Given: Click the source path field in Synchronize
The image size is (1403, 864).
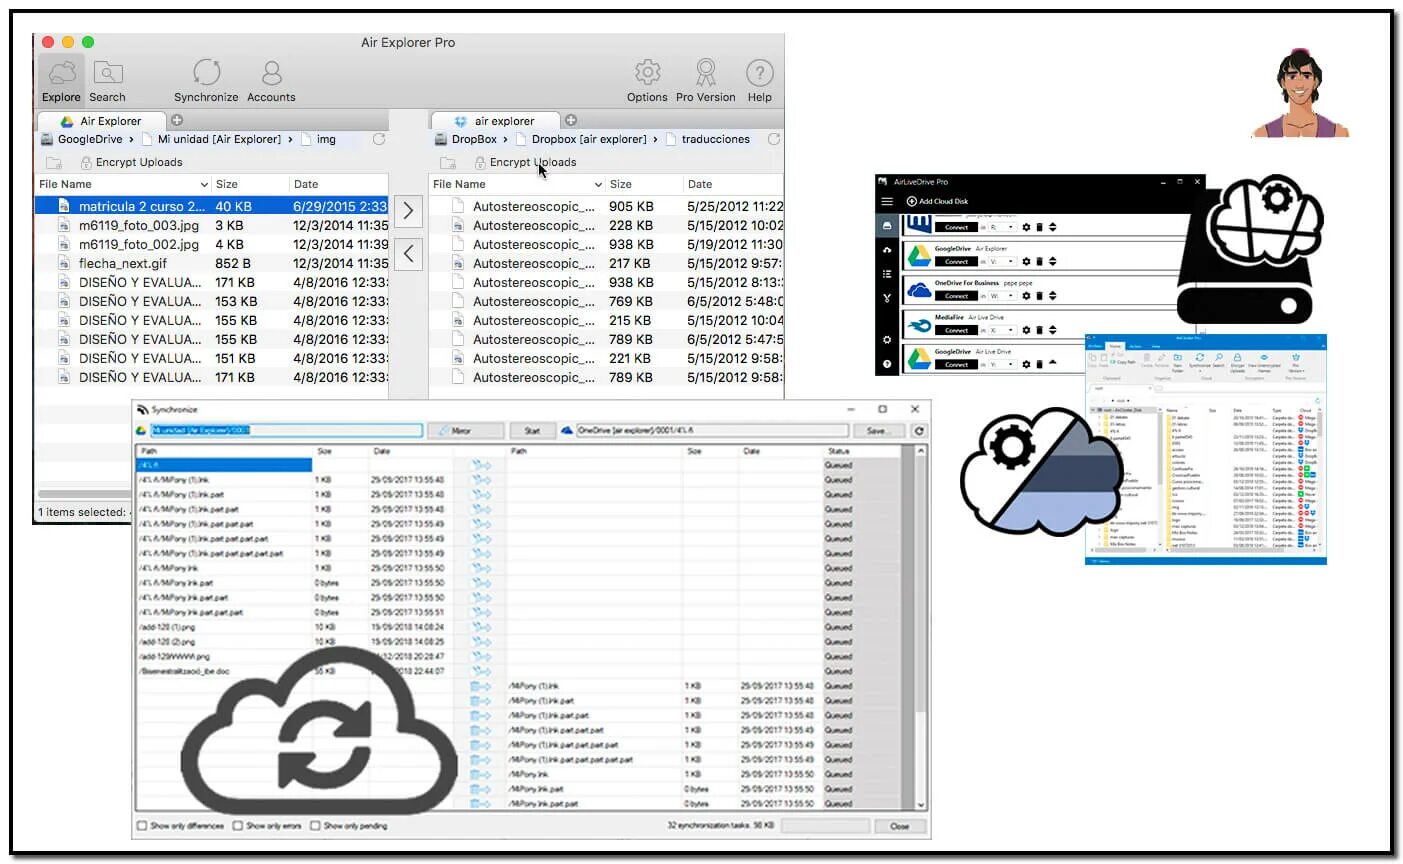Looking at the screenshot, I should point(286,430).
